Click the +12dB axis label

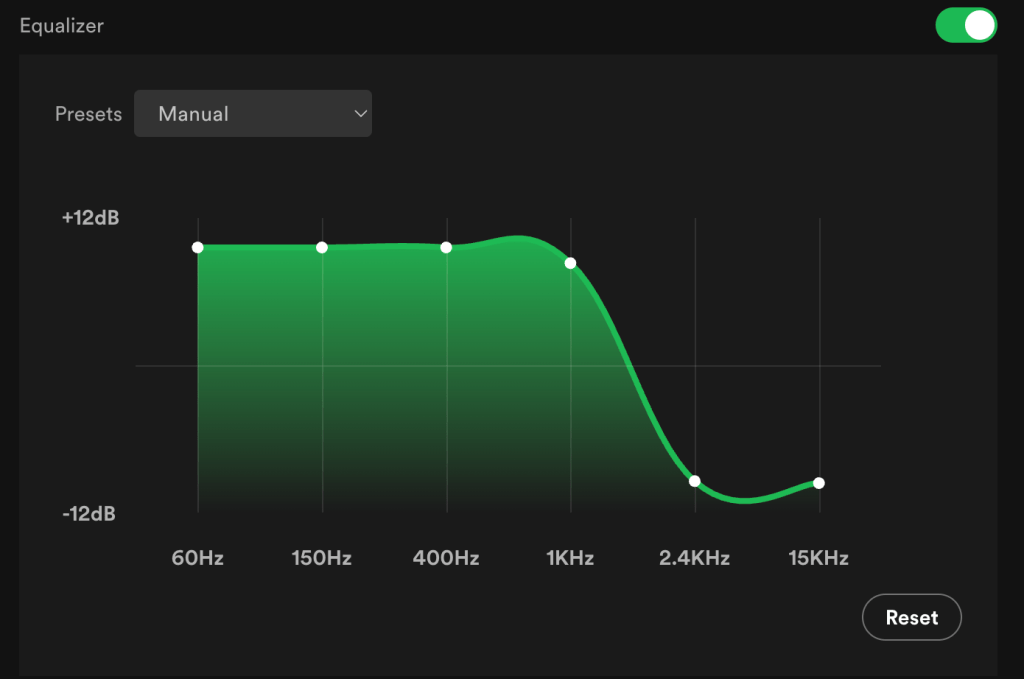(90, 217)
